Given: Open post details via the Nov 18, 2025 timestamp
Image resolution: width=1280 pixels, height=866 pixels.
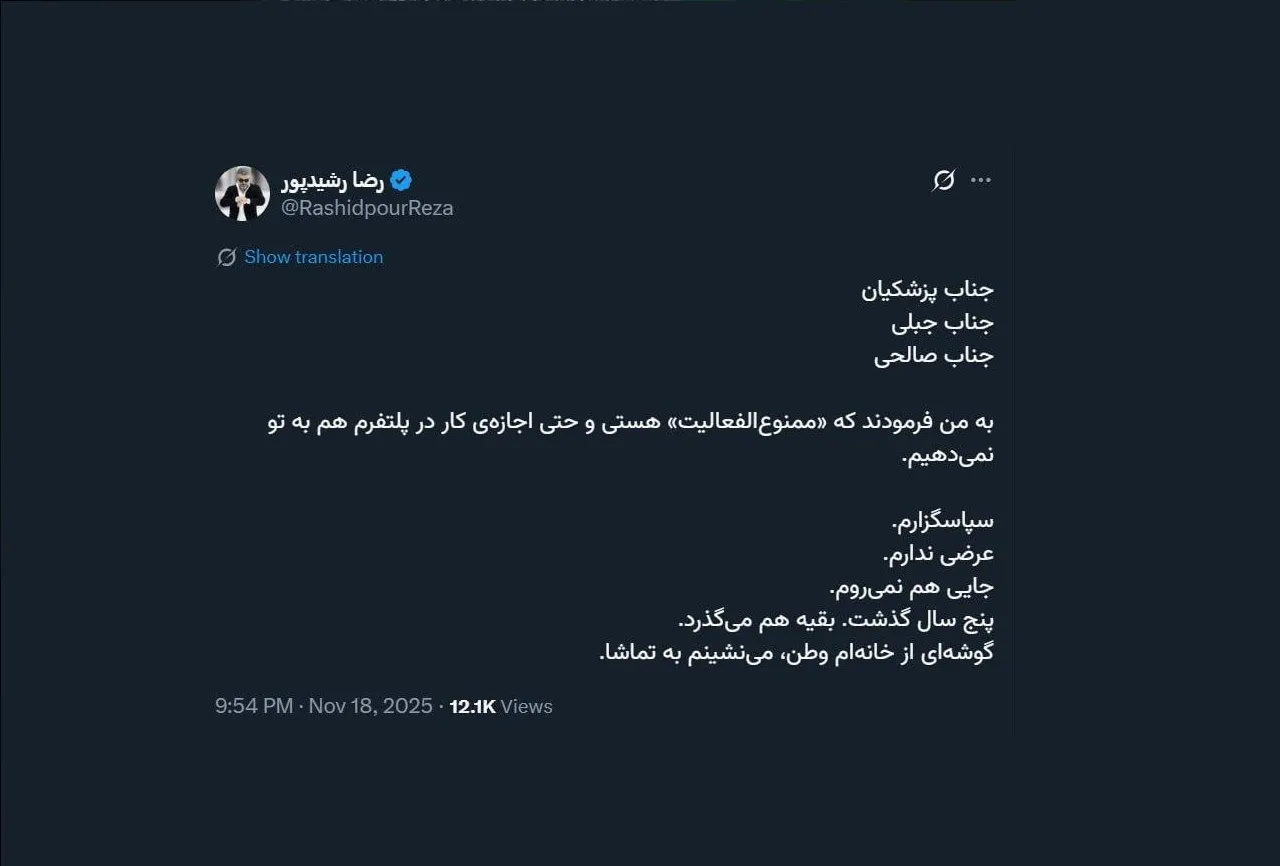Looking at the screenshot, I should point(371,706).
